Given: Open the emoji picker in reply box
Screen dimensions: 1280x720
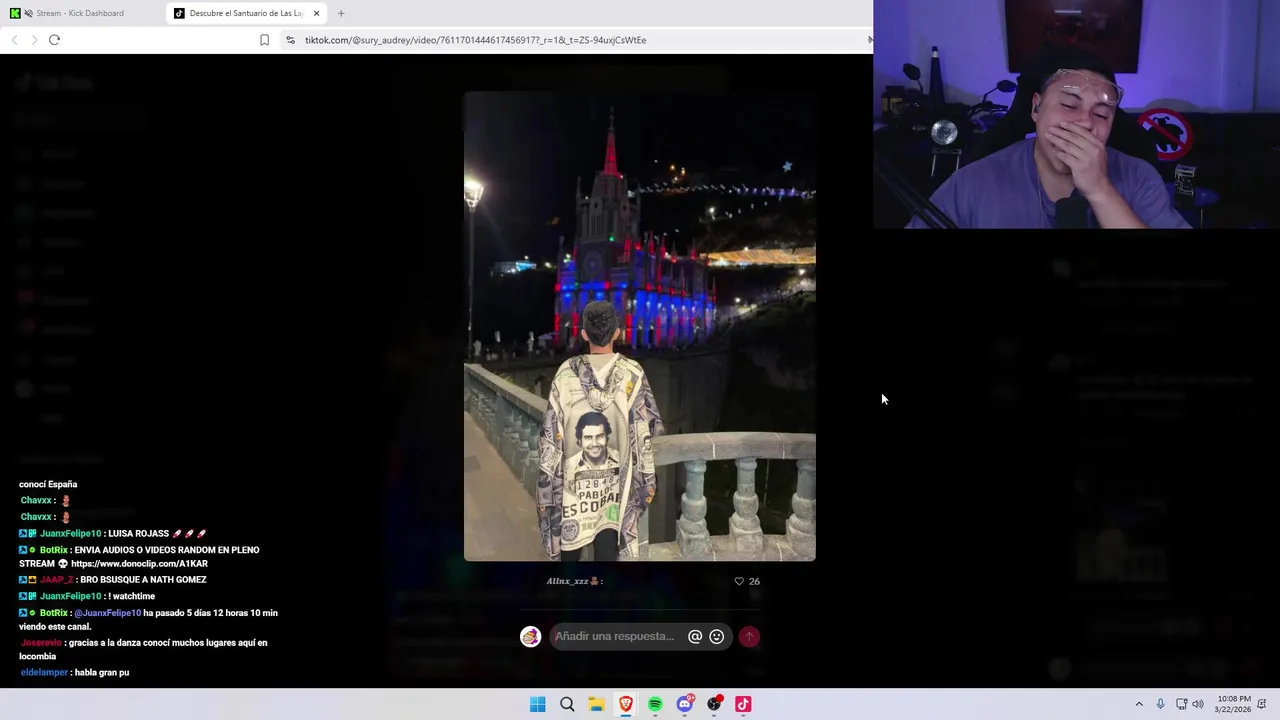Looking at the screenshot, I should tap(717, 636).
